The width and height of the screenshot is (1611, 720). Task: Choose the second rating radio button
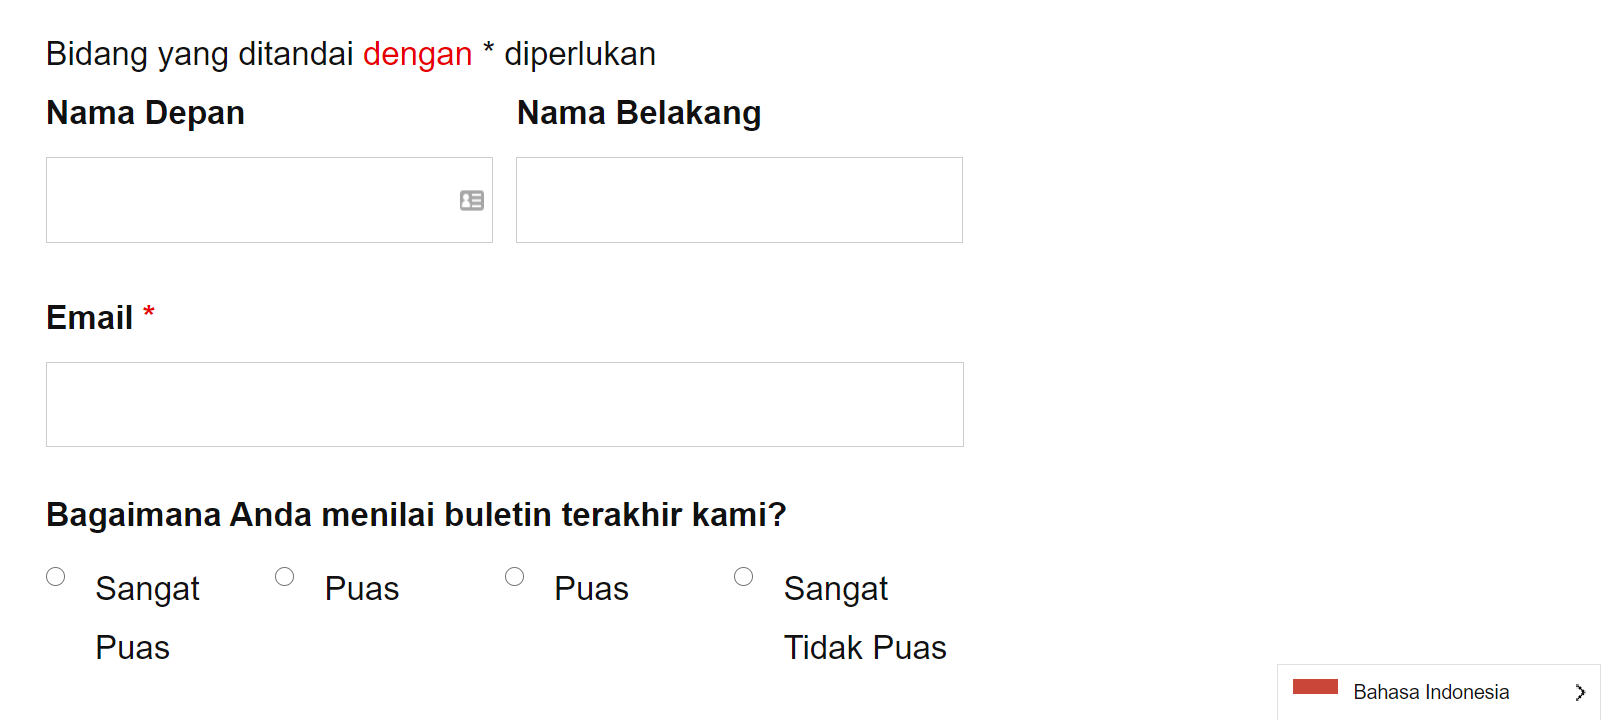285,577
